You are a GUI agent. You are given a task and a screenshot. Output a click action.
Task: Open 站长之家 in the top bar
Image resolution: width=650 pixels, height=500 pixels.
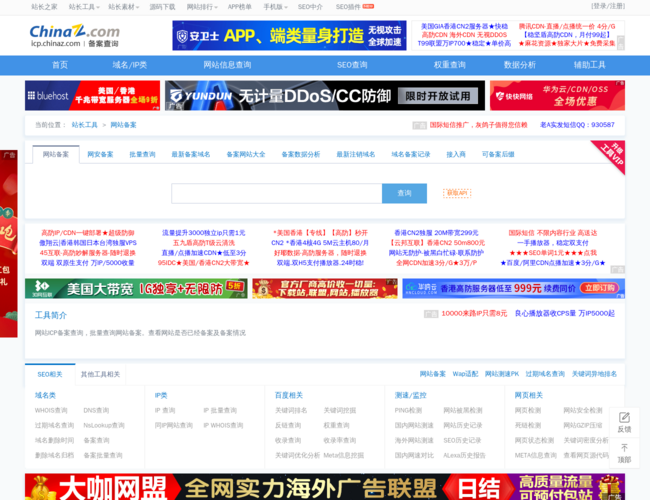coord(44,7)
